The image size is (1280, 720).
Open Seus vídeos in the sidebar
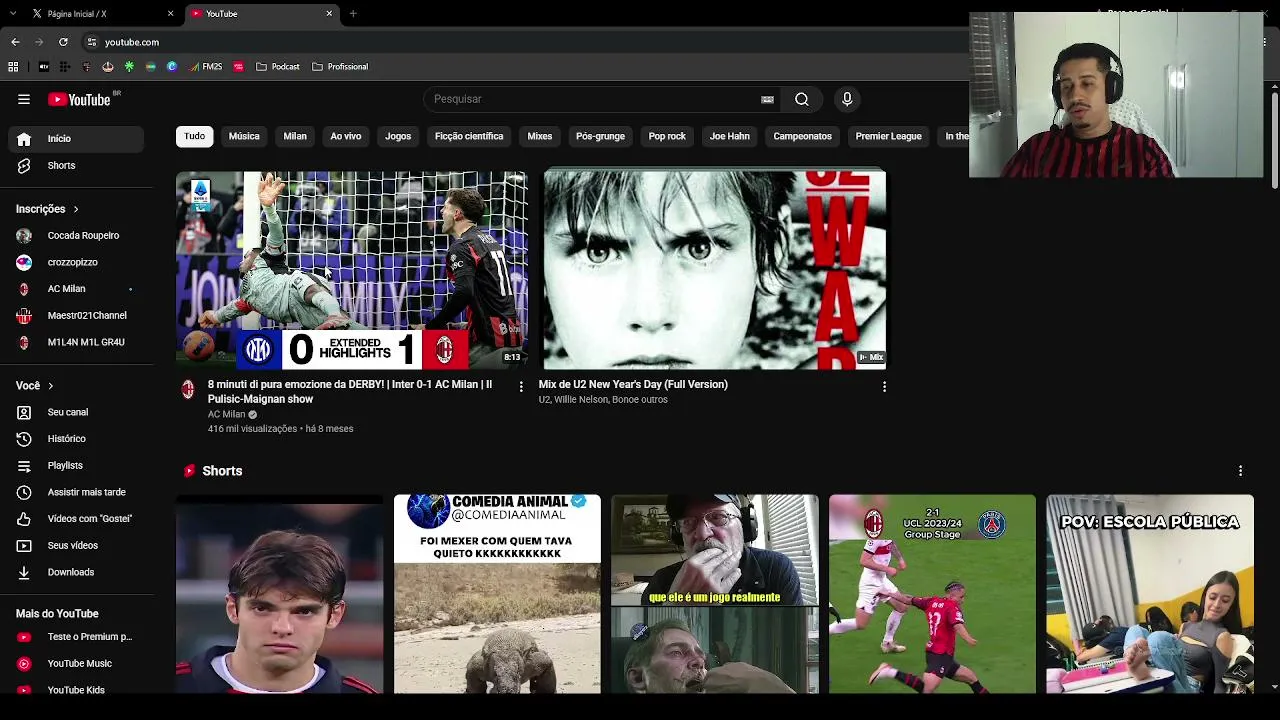pos(76,546)
